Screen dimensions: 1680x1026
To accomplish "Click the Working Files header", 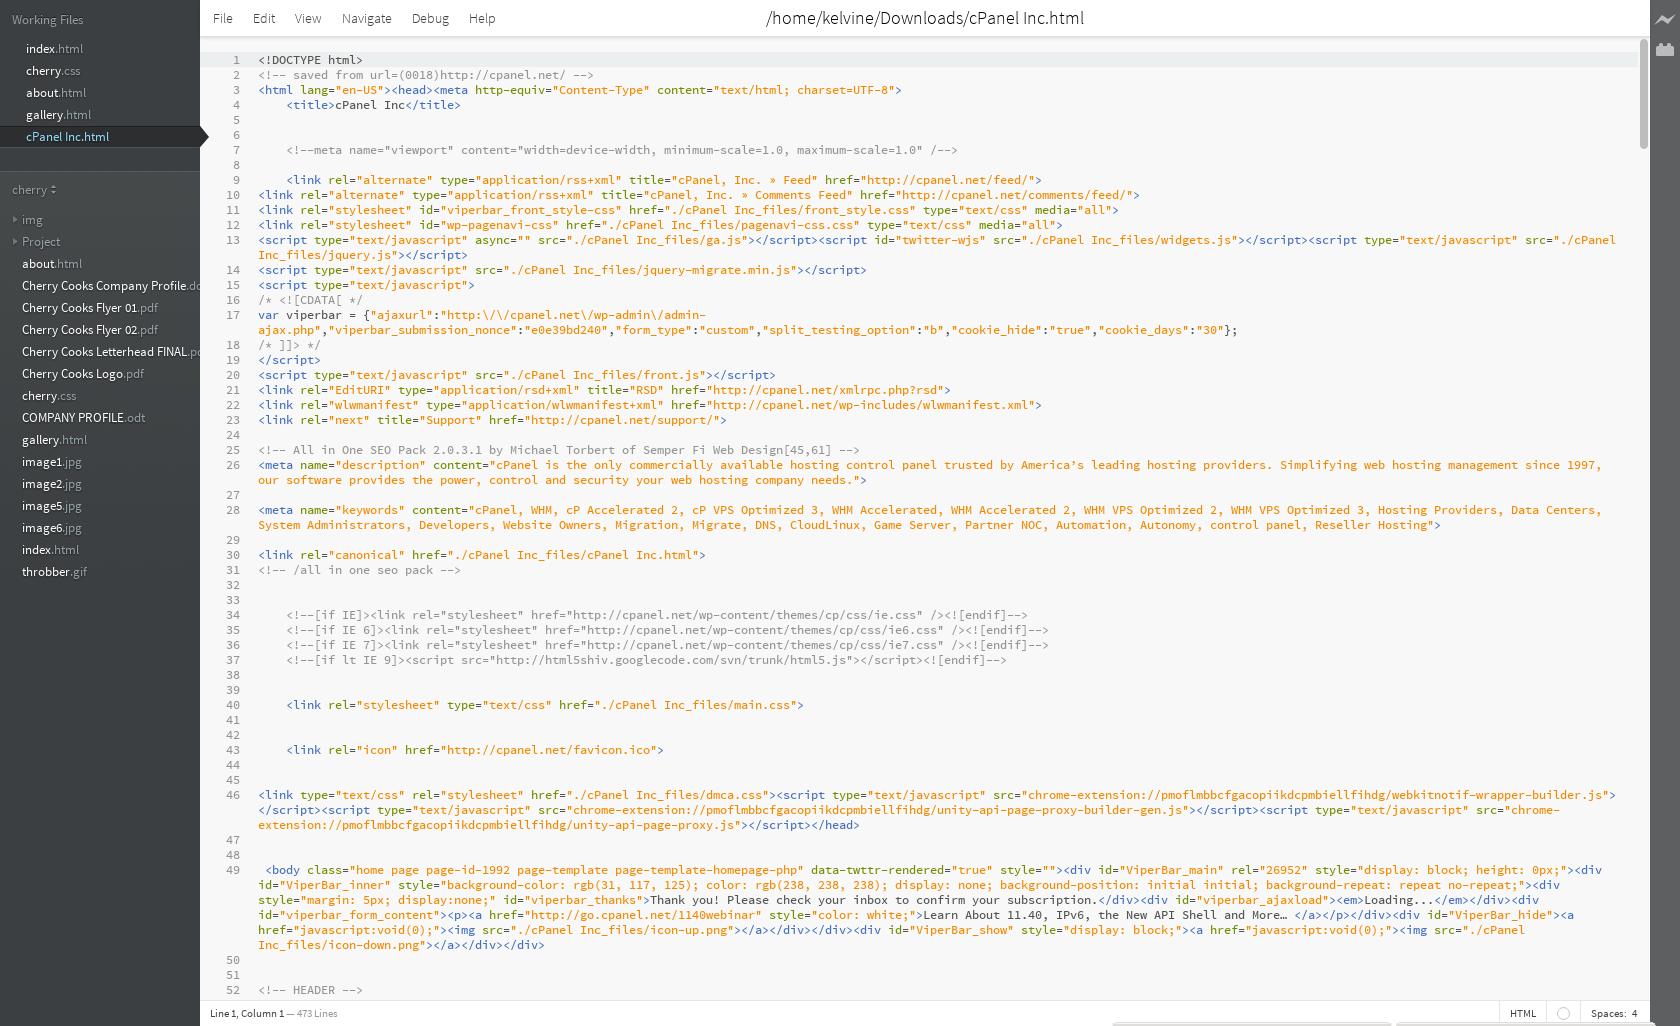I will (x=48, y=20).
